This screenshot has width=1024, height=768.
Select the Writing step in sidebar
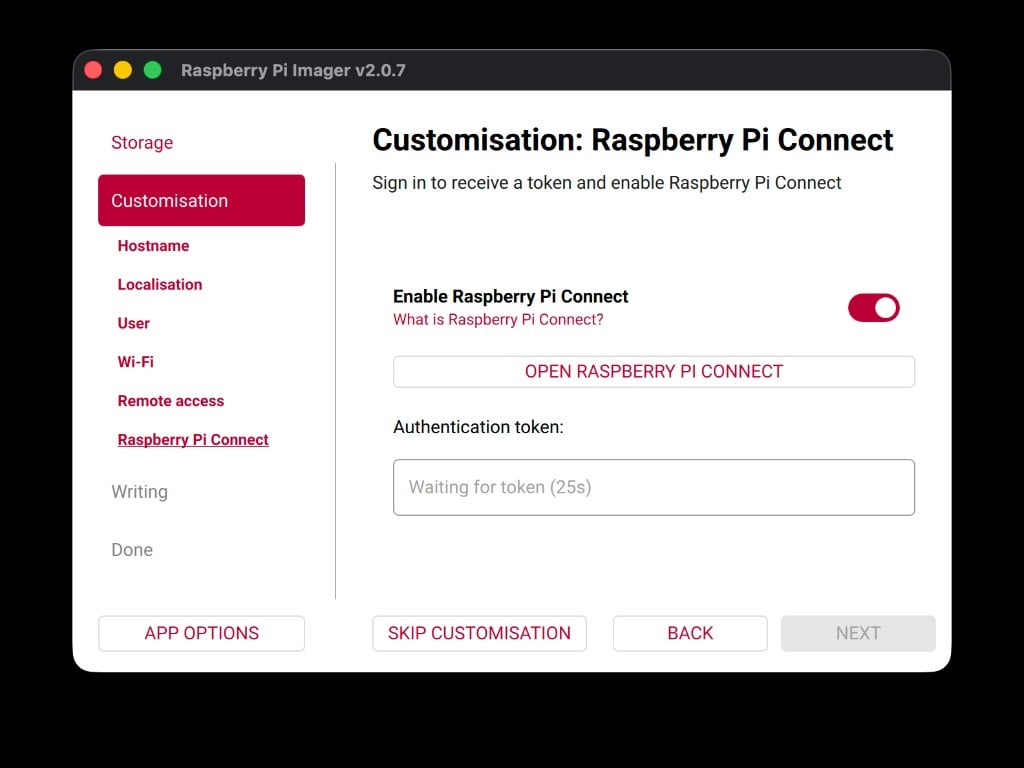click(140, 492)
